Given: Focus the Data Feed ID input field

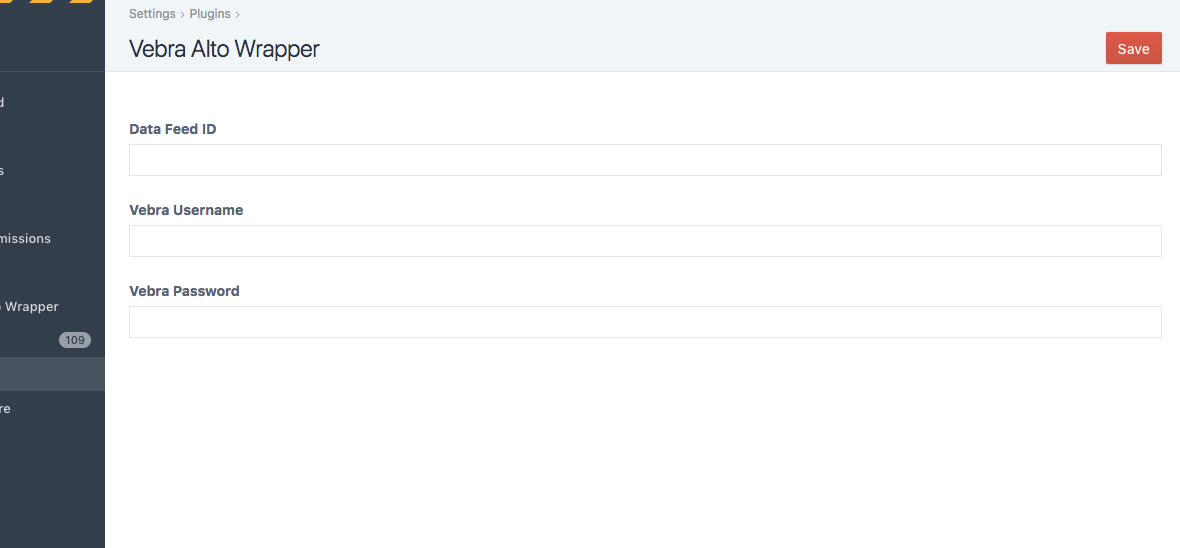Looking at the screenshot, I should [645, 160].
